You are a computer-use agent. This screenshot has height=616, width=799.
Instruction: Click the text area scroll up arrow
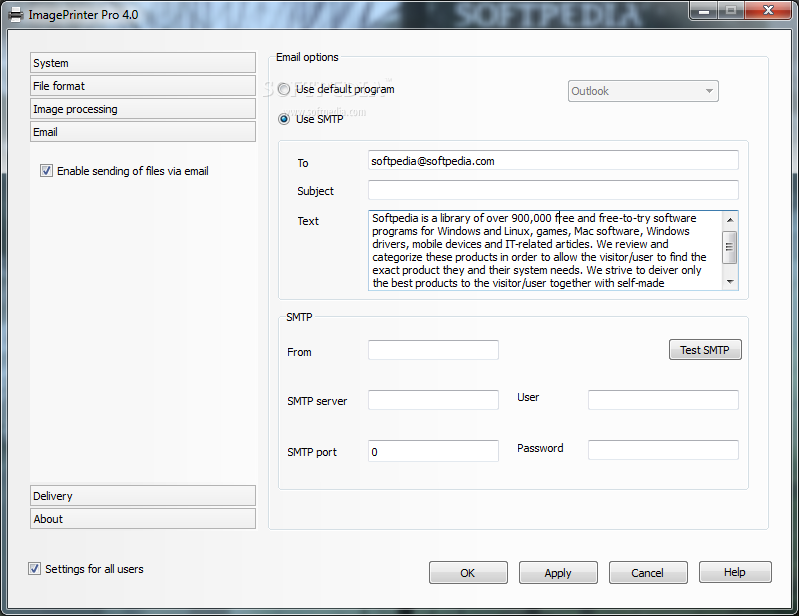click(x=730, y=219)
